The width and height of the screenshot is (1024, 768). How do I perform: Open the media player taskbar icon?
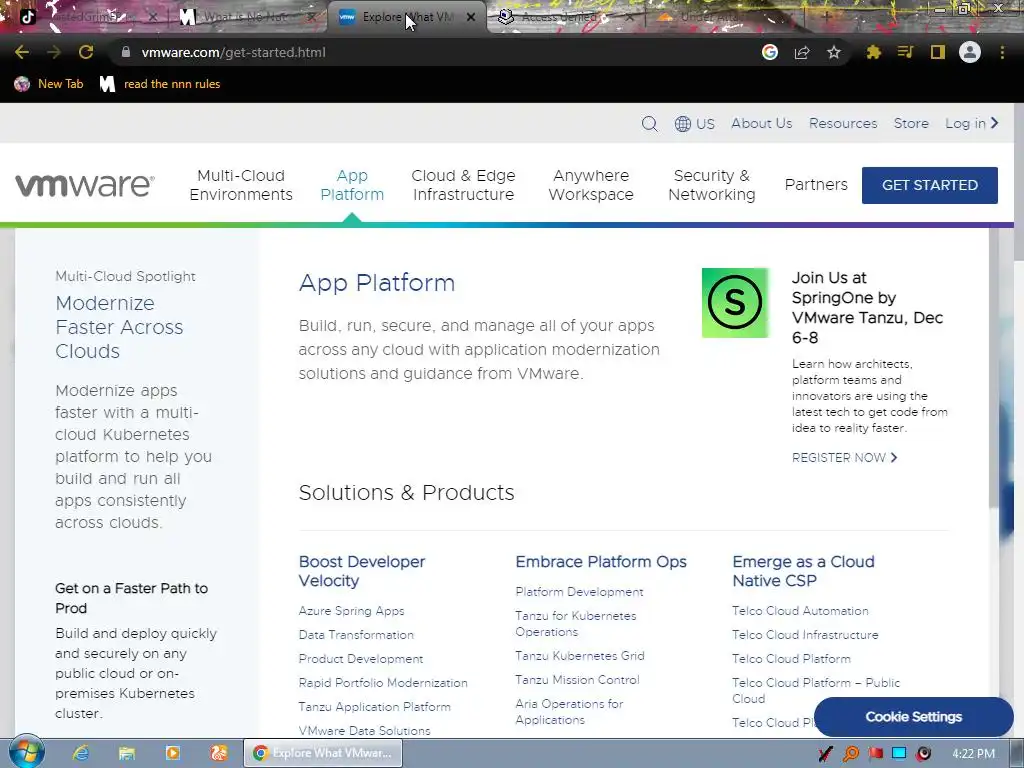point(173,753)
